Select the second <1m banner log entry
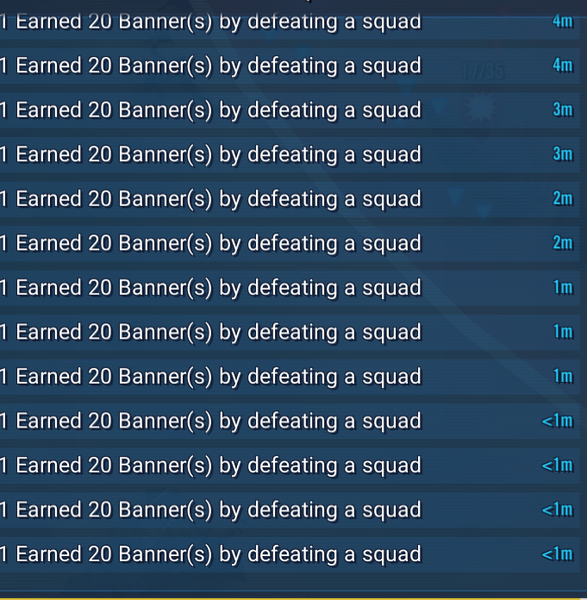Screen dimensions: 587x600 click(290, 465)
